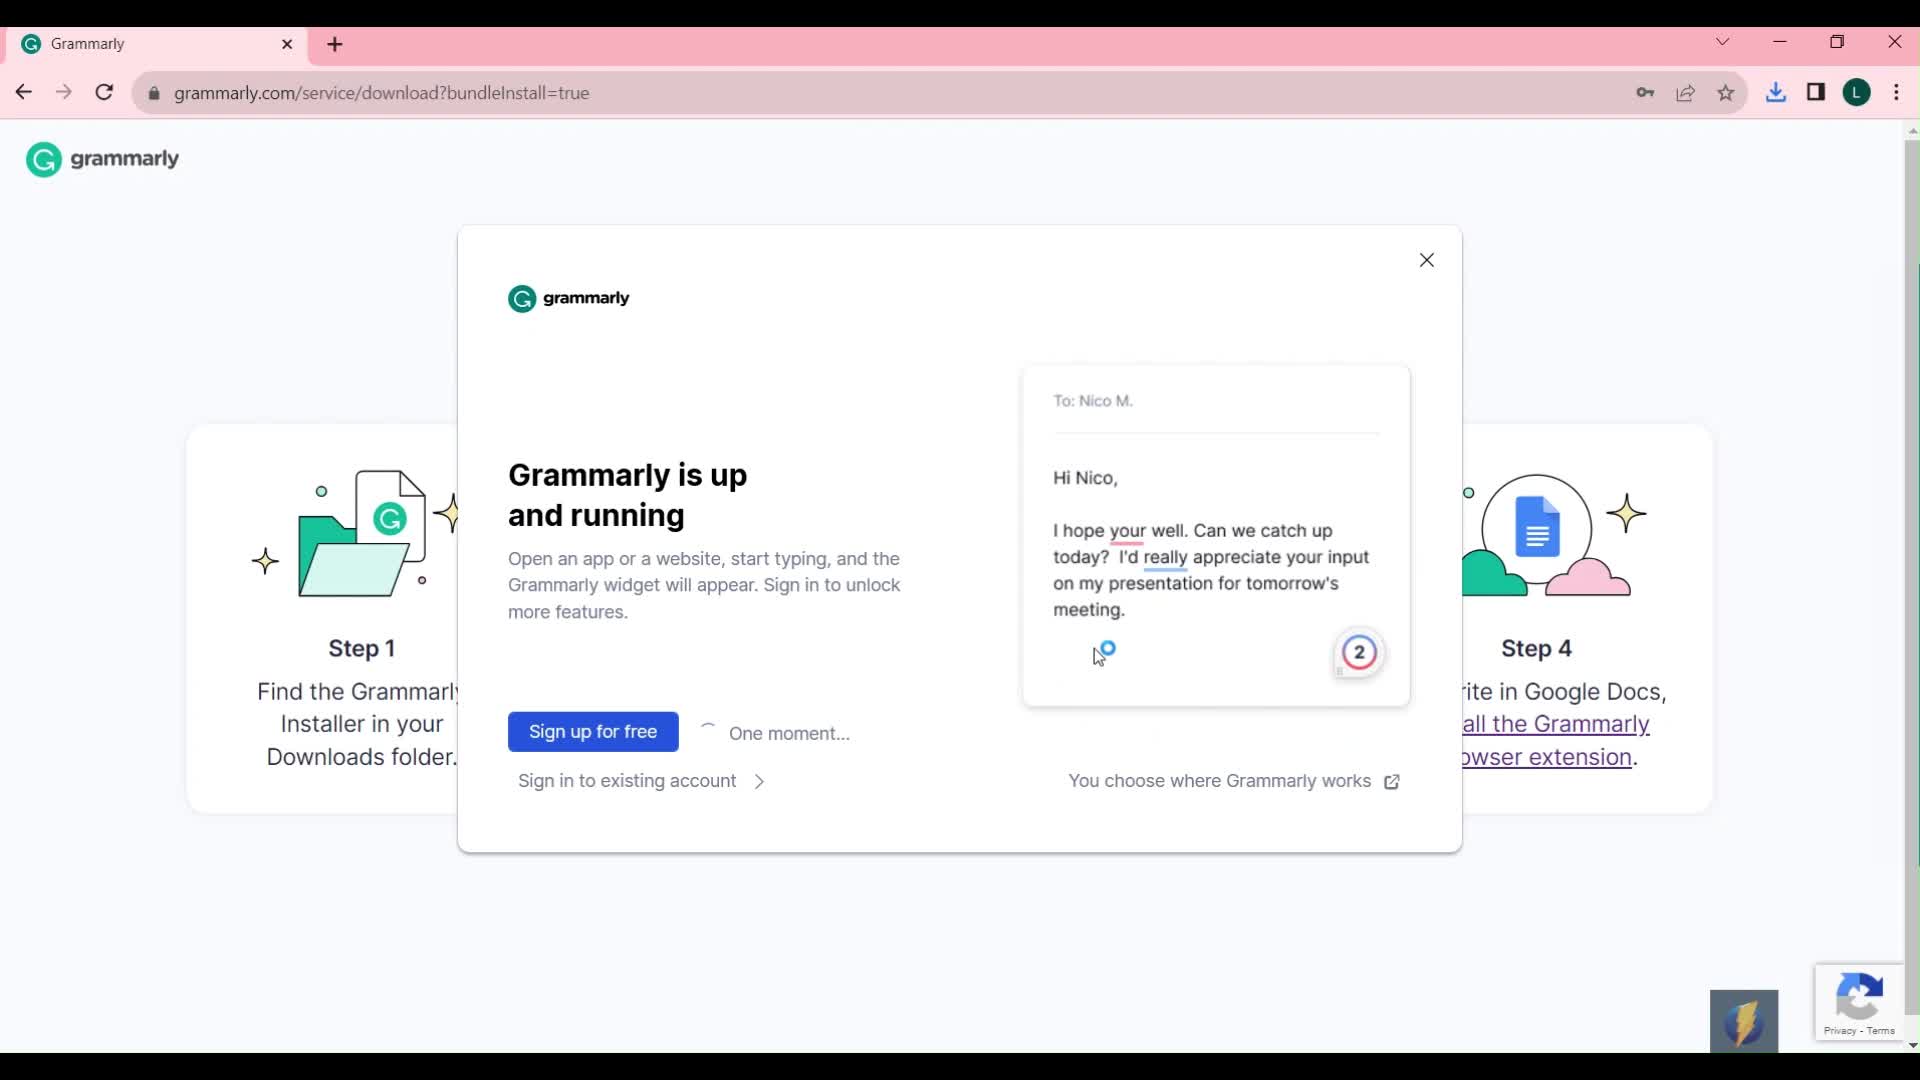Restore down the browser window
This screenshot has height=1080, width=1920.
1837,42
